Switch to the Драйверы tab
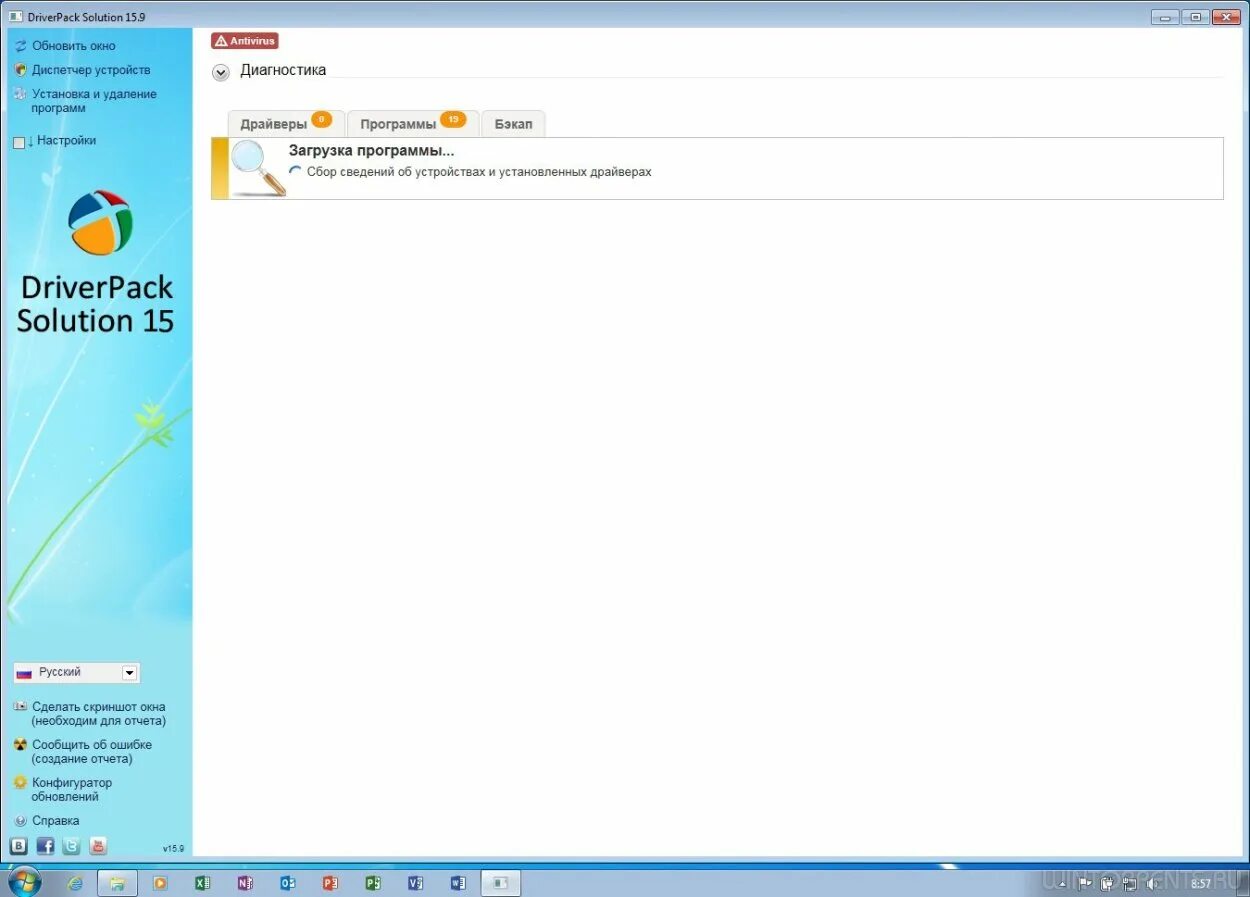The height and width of the screenshot is (897, 1250). point(286,124)
